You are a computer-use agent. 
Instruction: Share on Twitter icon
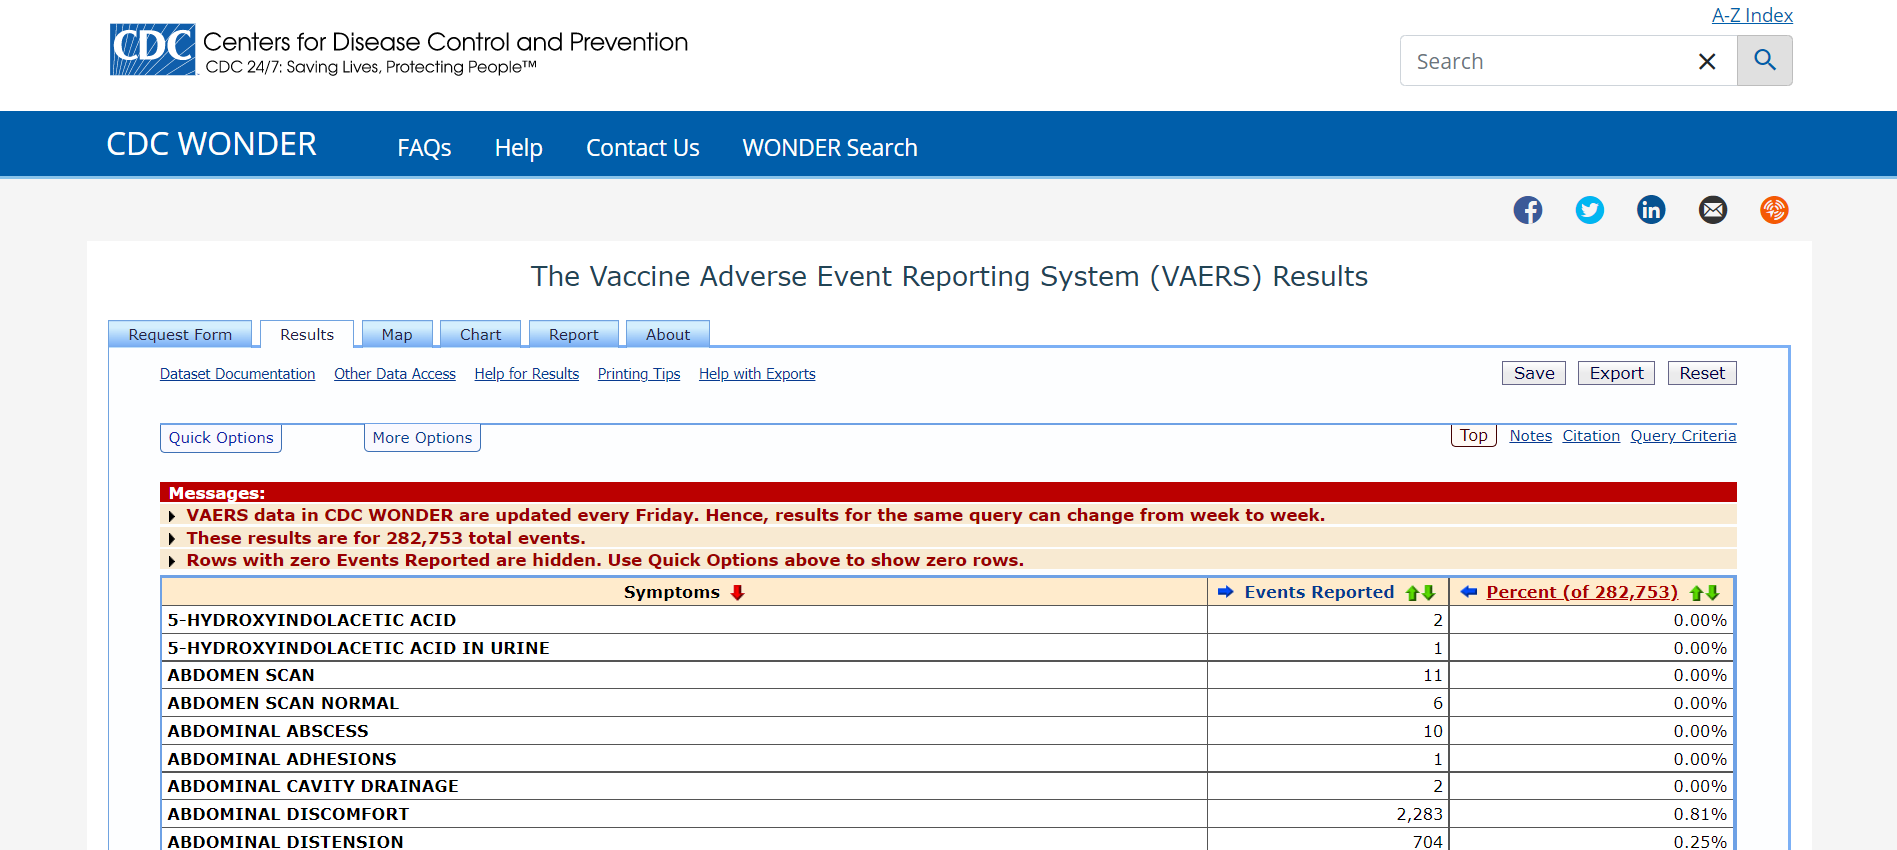1590,210
